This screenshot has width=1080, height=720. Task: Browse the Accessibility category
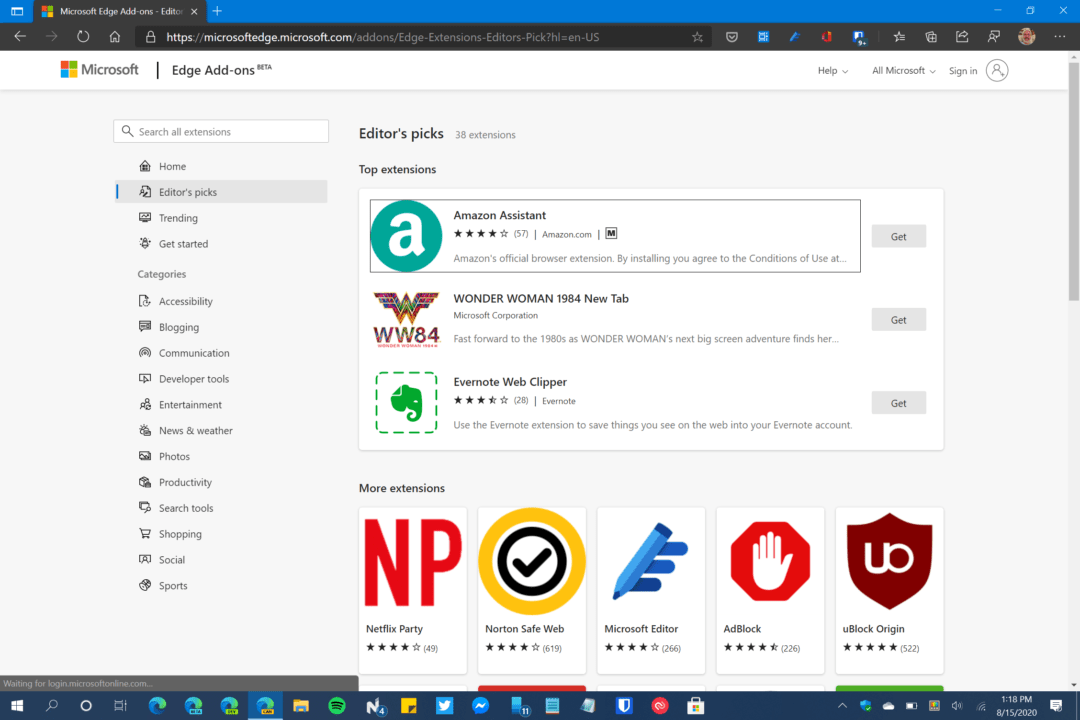pos(186,300)
